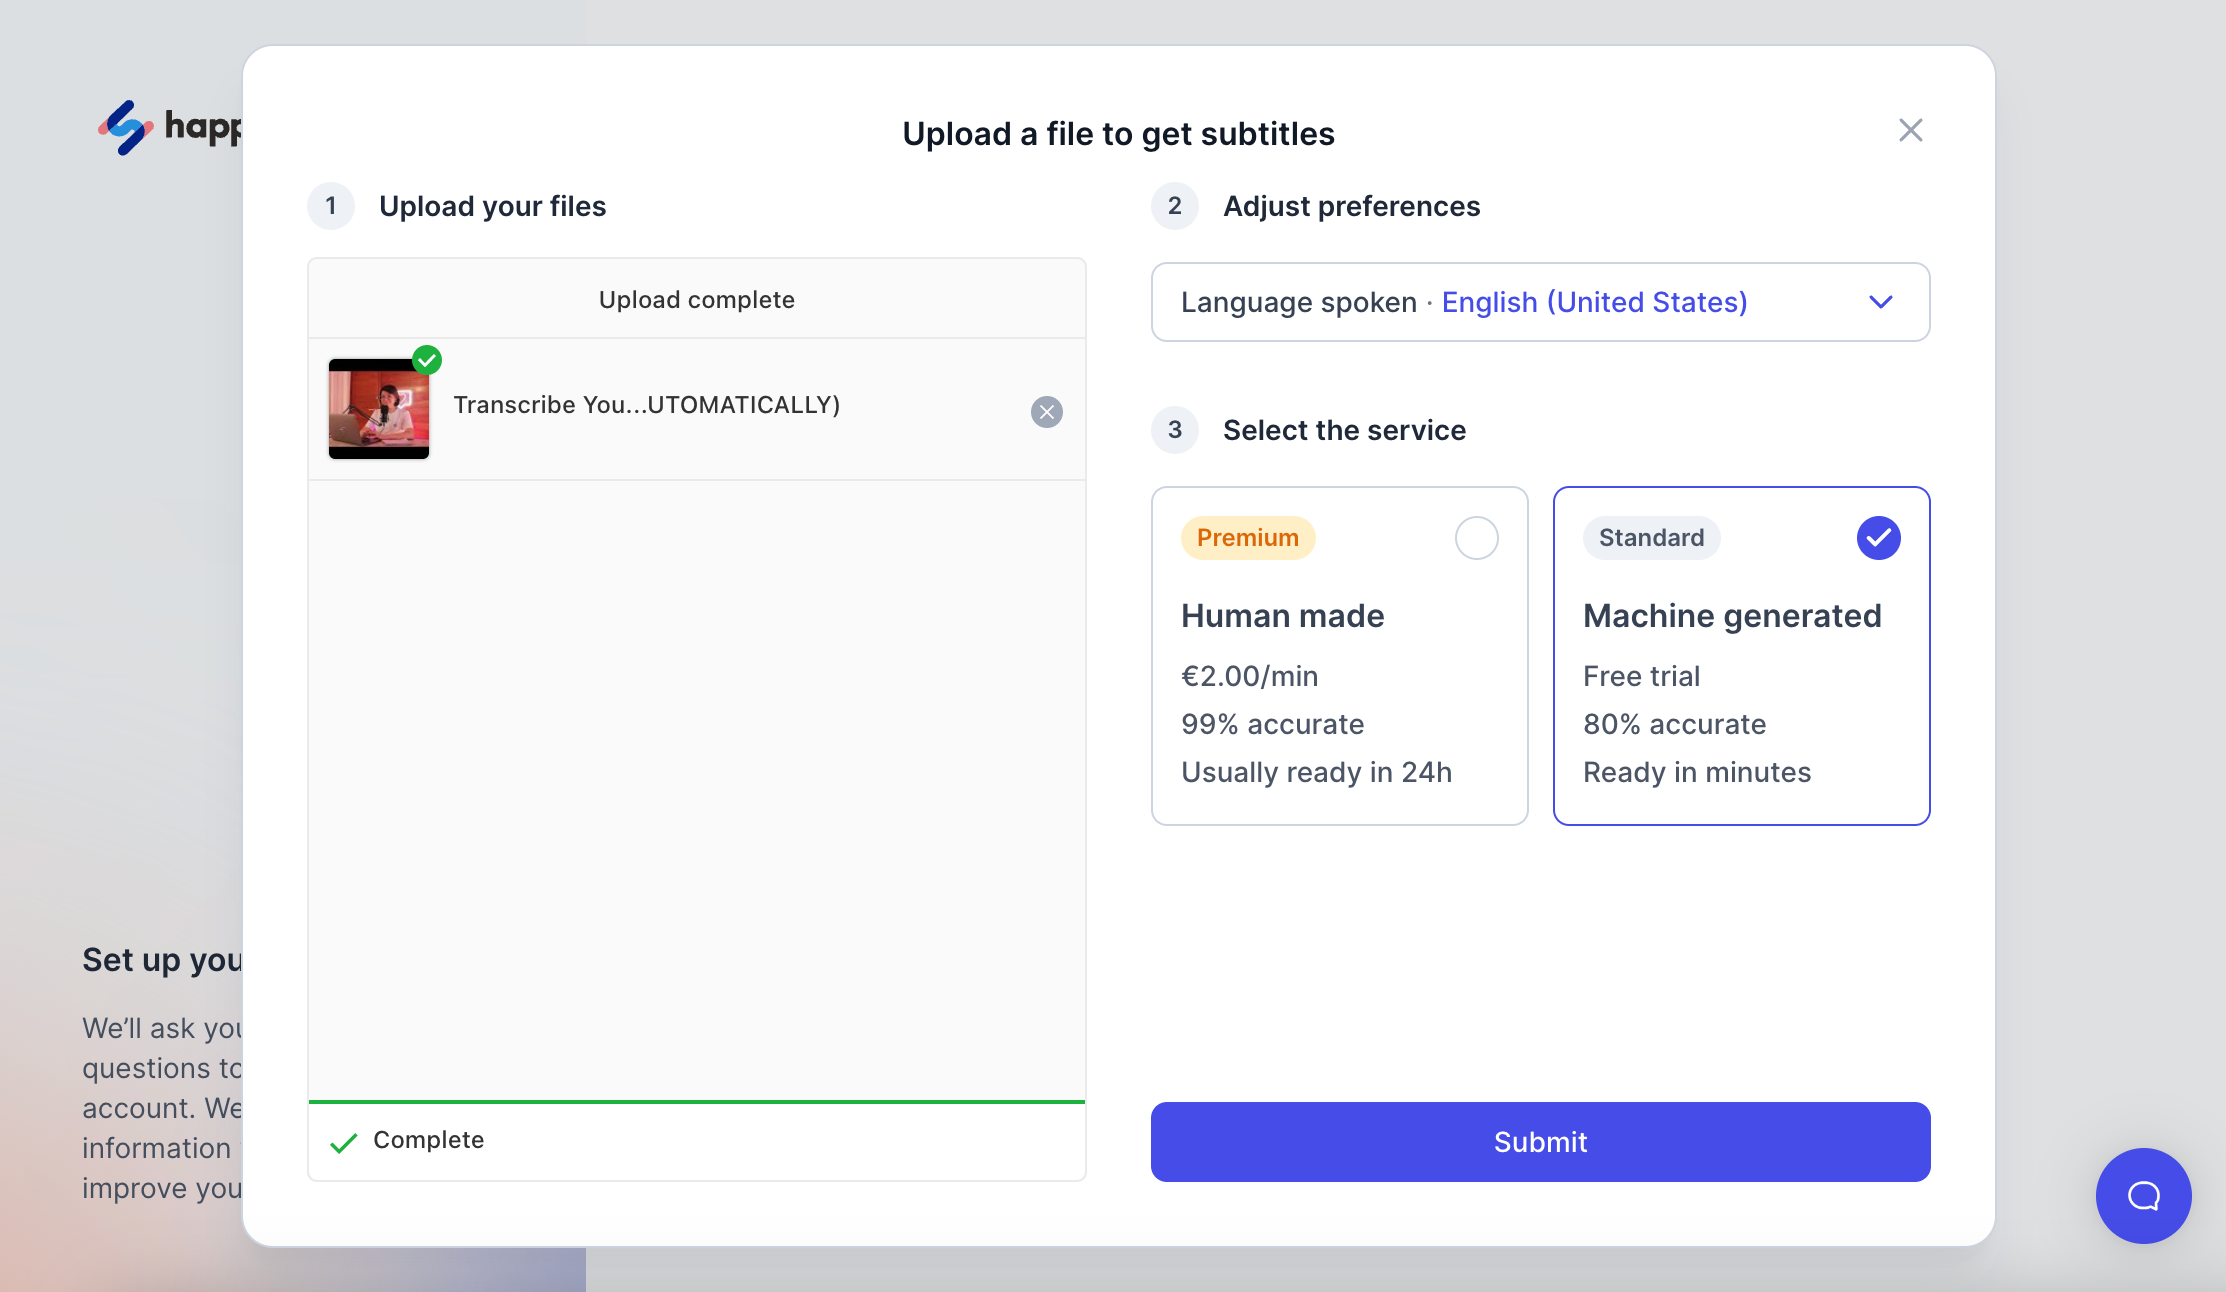Screen dimensions: 2226x1292
Task: Click English (United States) language value
Action: 1594,302
